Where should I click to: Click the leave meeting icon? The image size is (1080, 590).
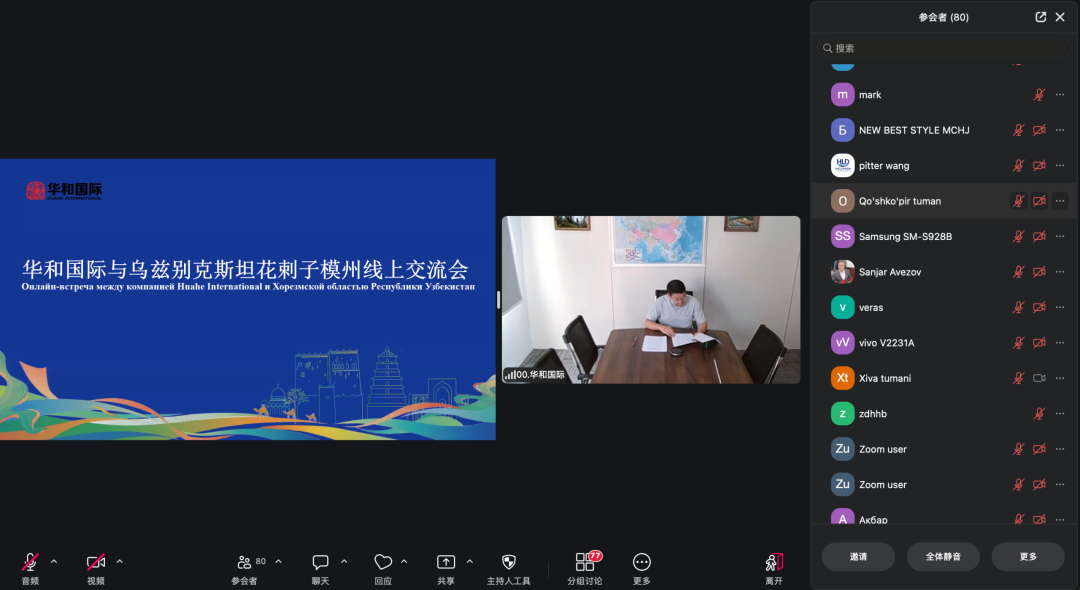773,562
